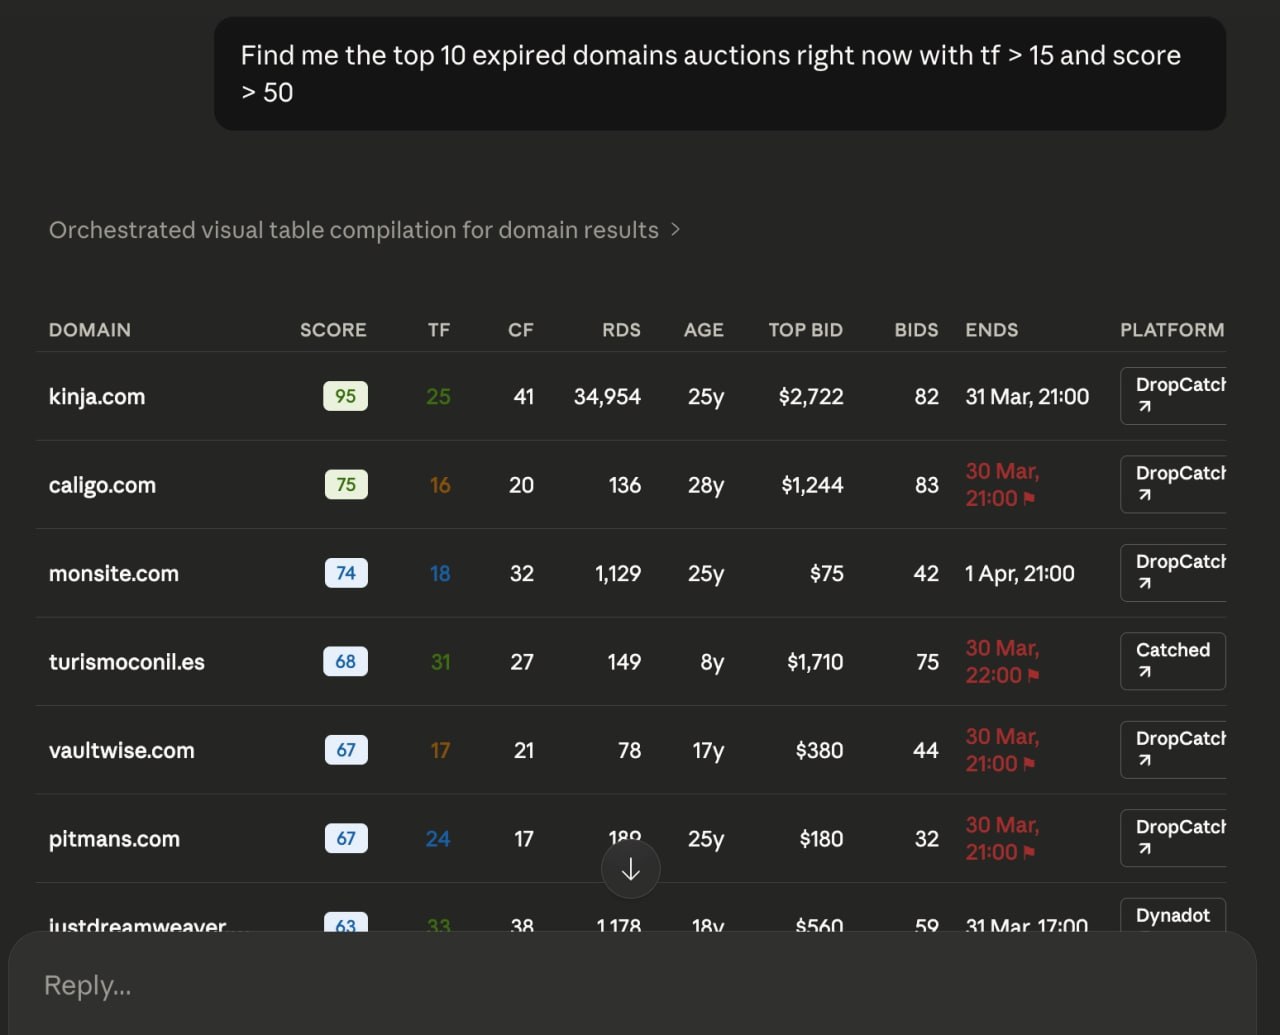Click the 95 score badge for kinja.com
Viewport: 1280px width, 1035px height.
click(x=345, y=396)
